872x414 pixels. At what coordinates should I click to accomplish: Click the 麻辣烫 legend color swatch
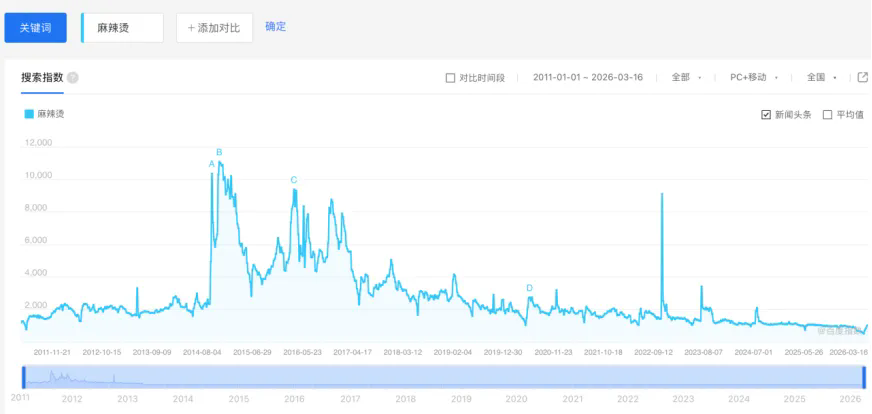pos(29,114)
